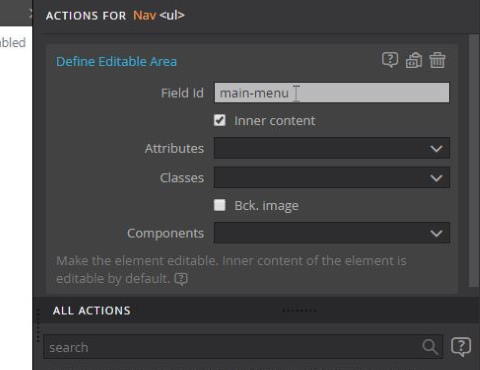Screen dimensions: 480x370
Task: Click the copy action icon beside trash
Action: coord(414,60)
